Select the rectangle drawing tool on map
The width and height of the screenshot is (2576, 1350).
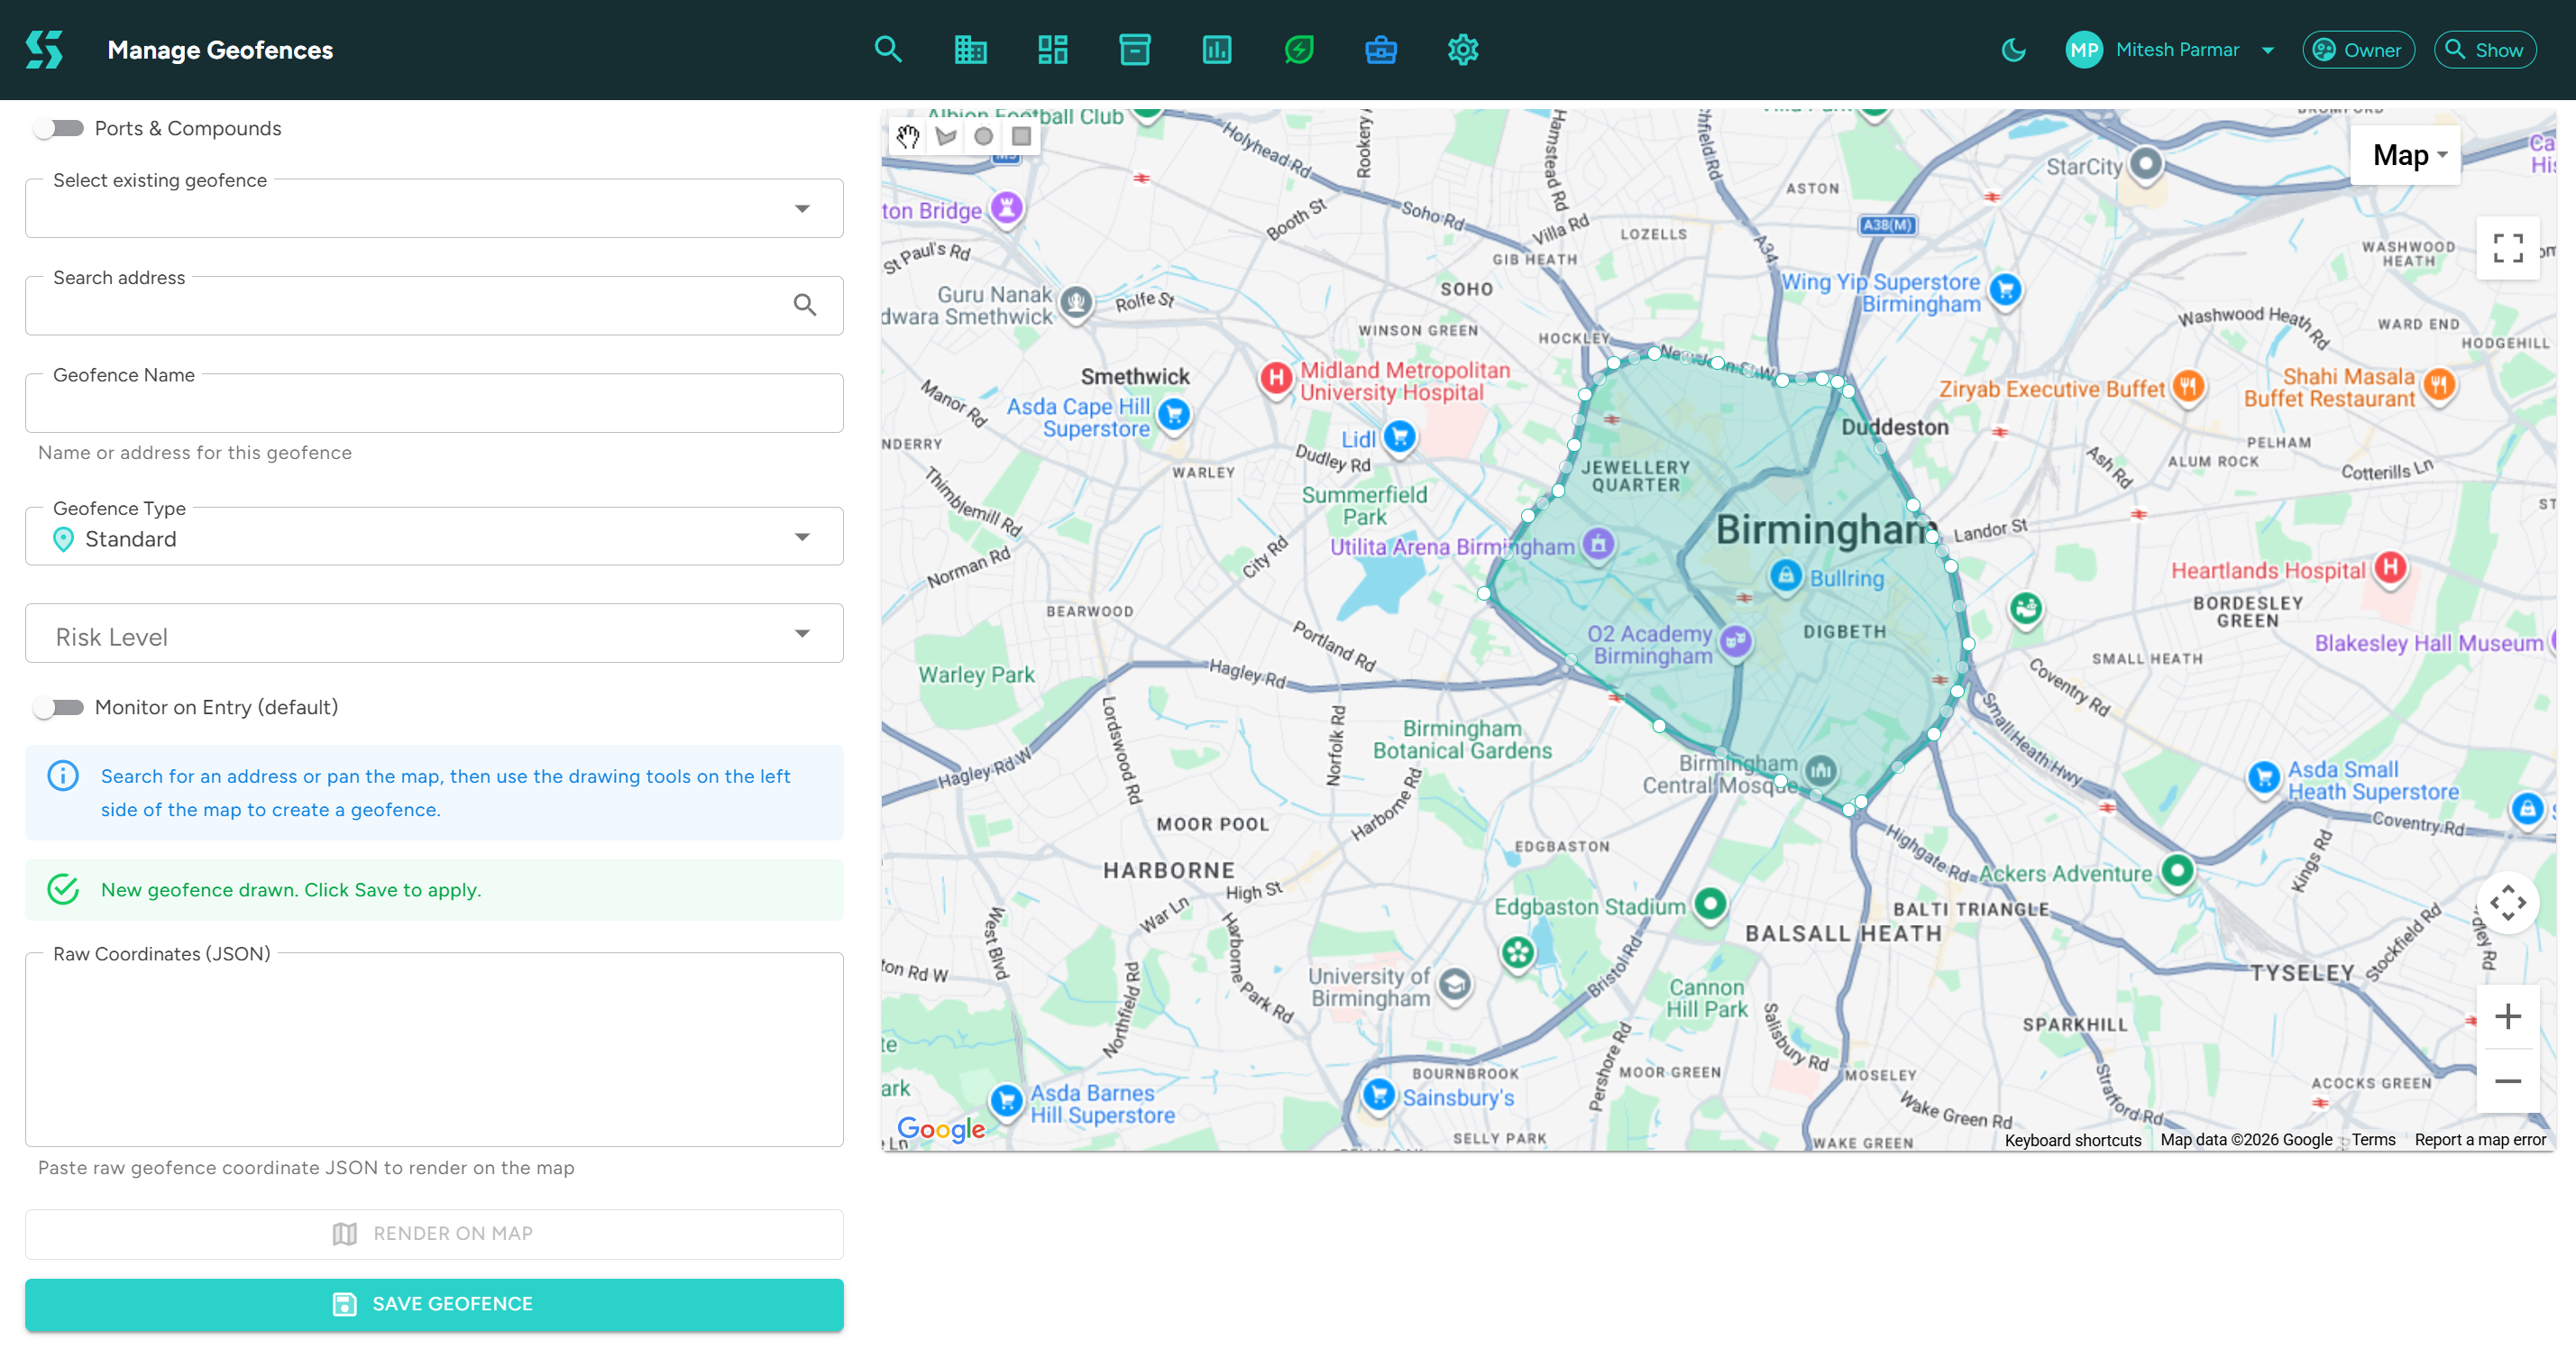1021,137
